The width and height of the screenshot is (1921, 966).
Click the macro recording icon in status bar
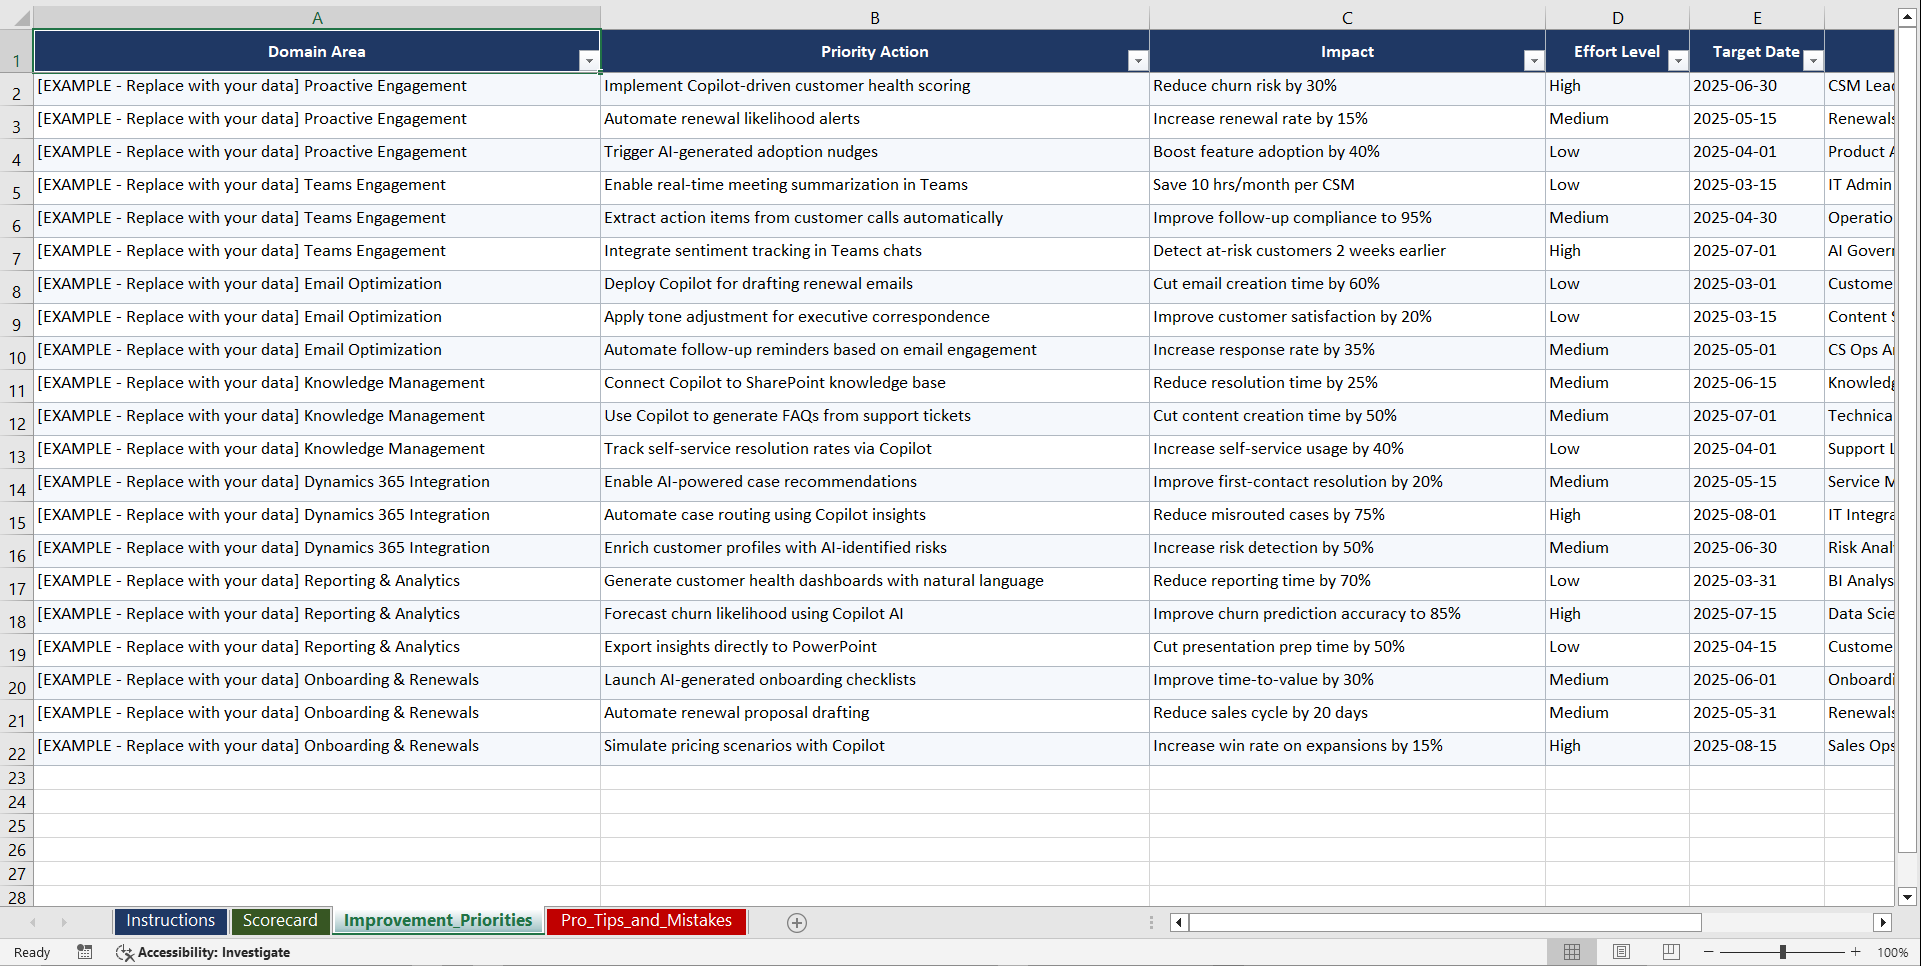click(x=85, y=952)
